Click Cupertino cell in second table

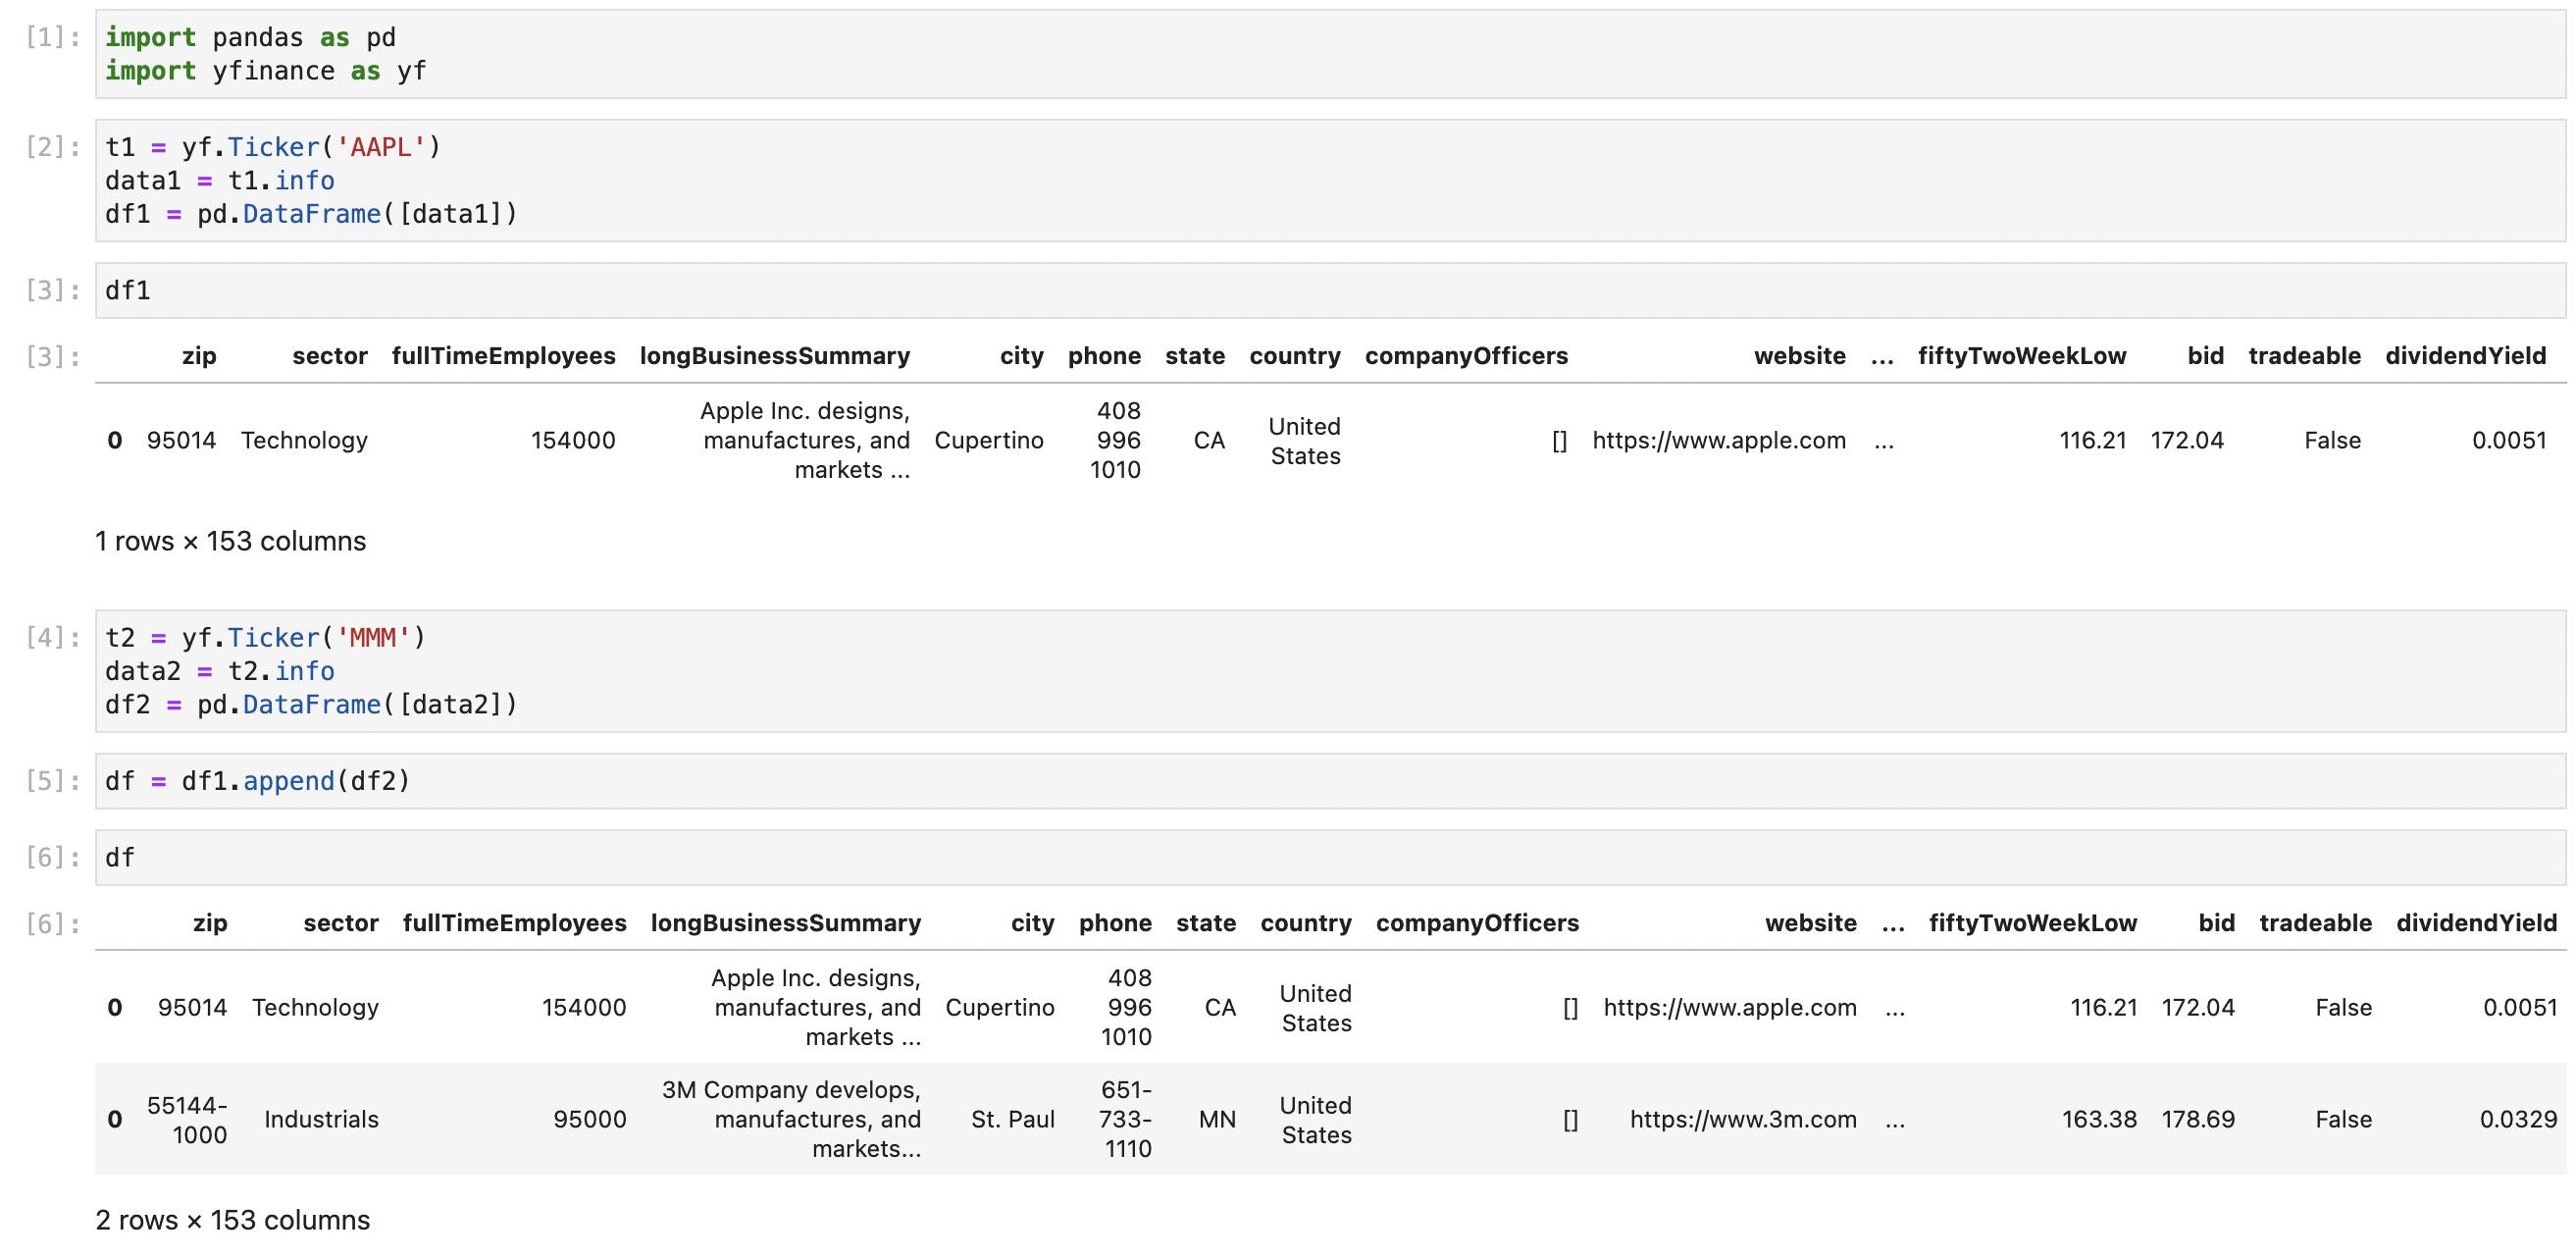[x=1000, y=1007]
